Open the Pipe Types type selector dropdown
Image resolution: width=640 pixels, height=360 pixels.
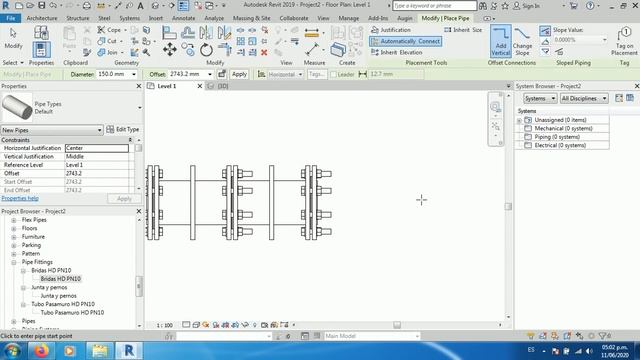pos(140,107)
